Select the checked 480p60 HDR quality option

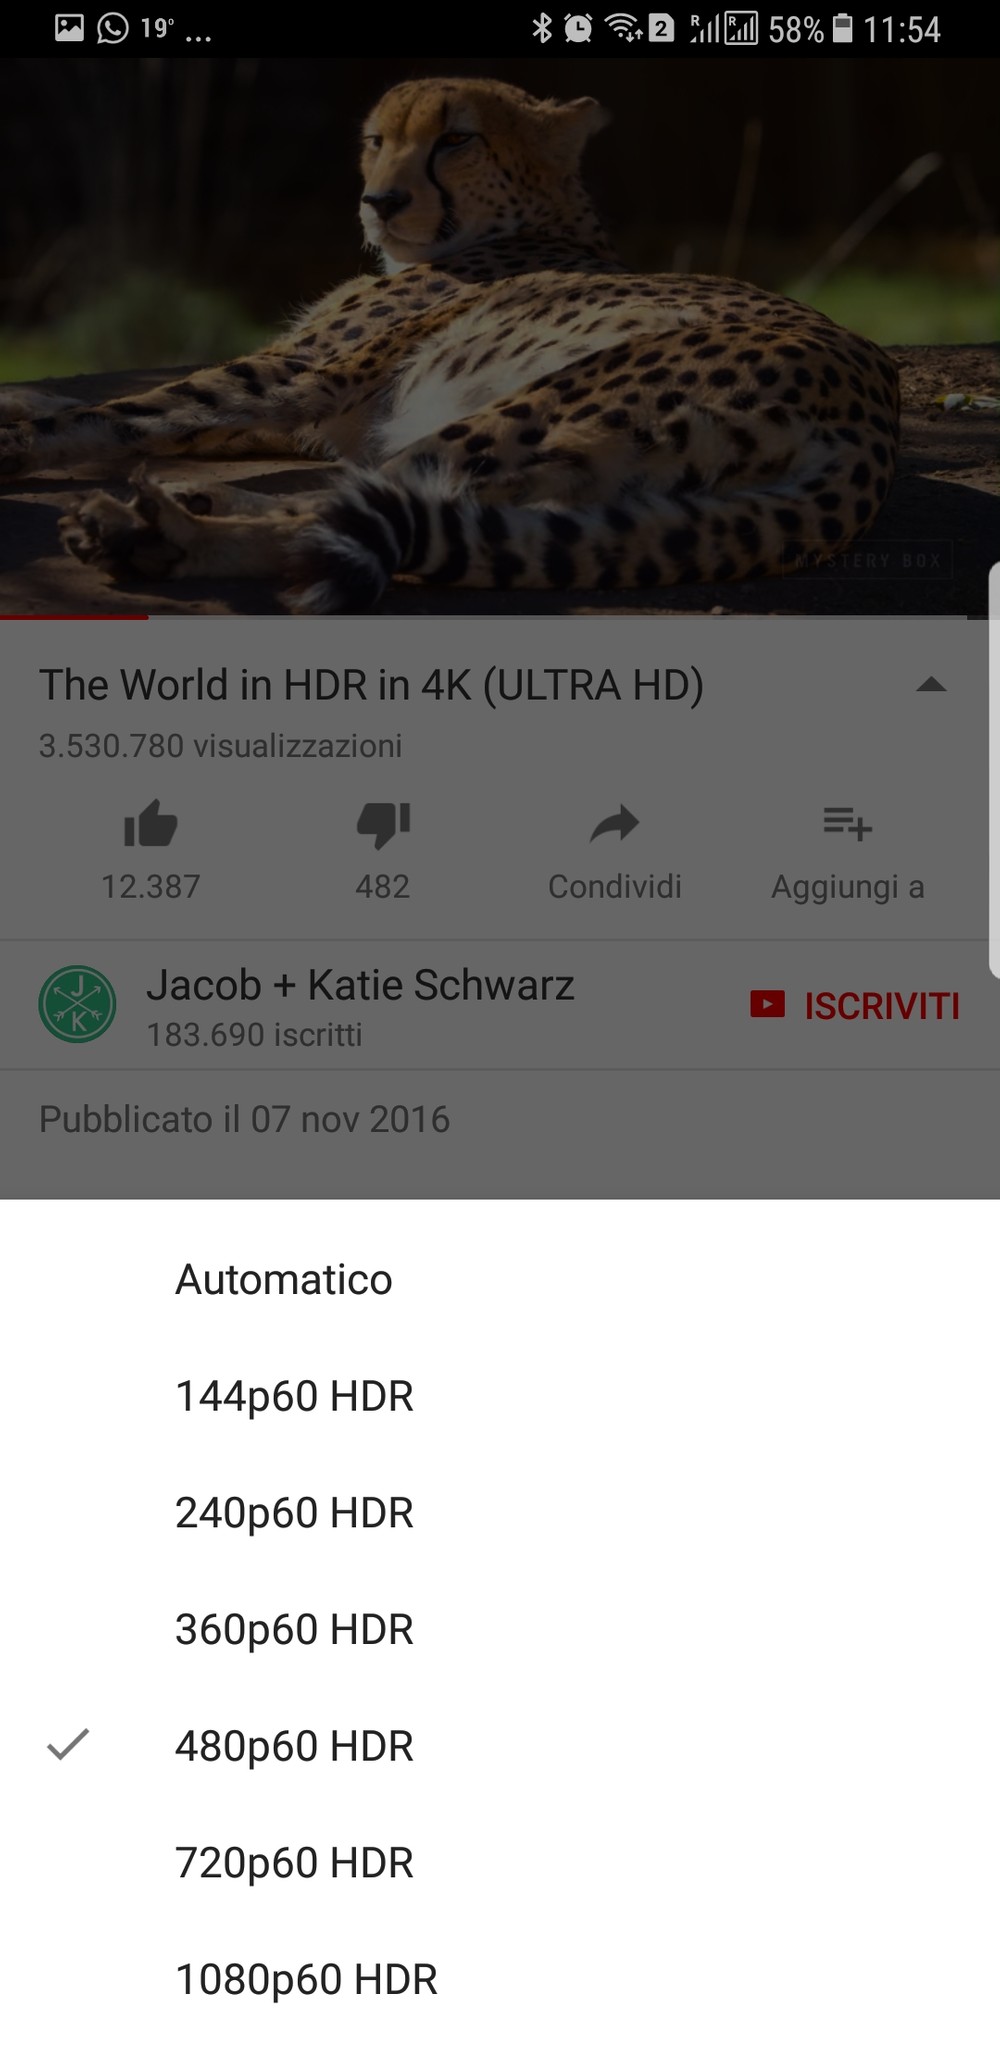[x=500, y=1746]
